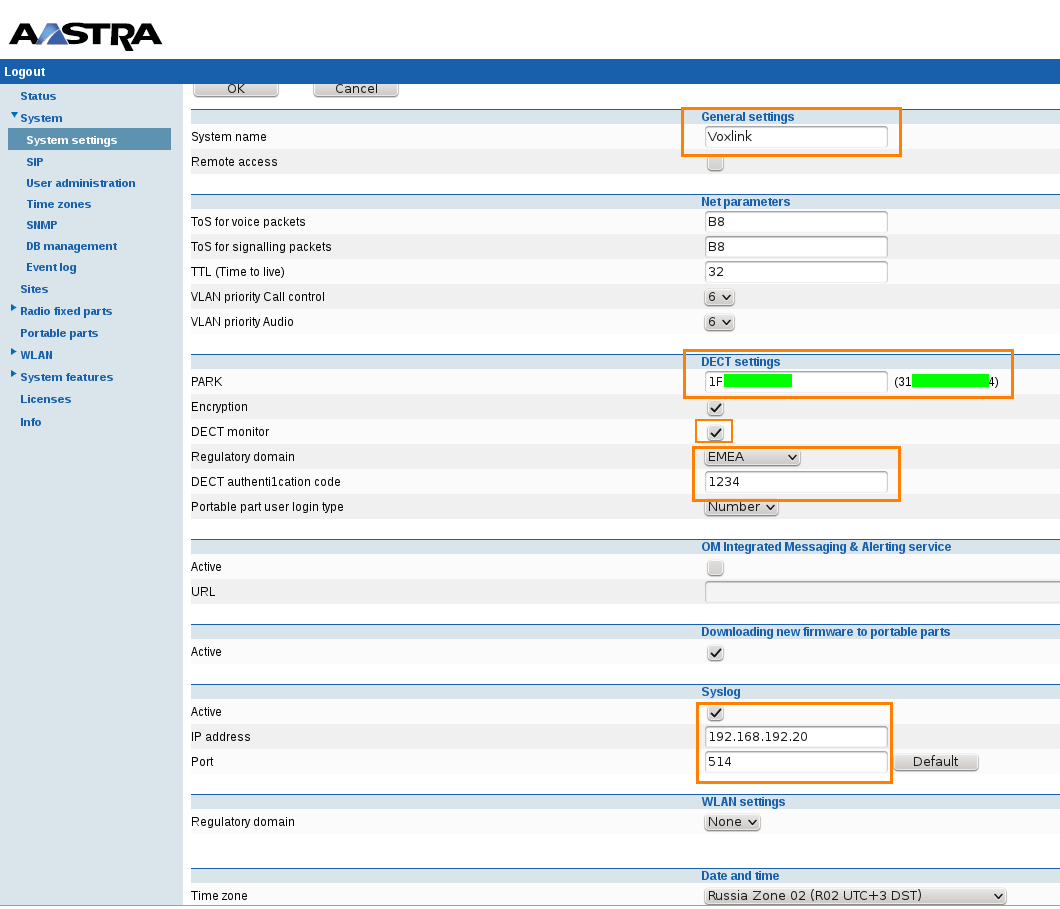
Task: Go to Time zones page
Action: pyautogui.click(x=58, y=204)
